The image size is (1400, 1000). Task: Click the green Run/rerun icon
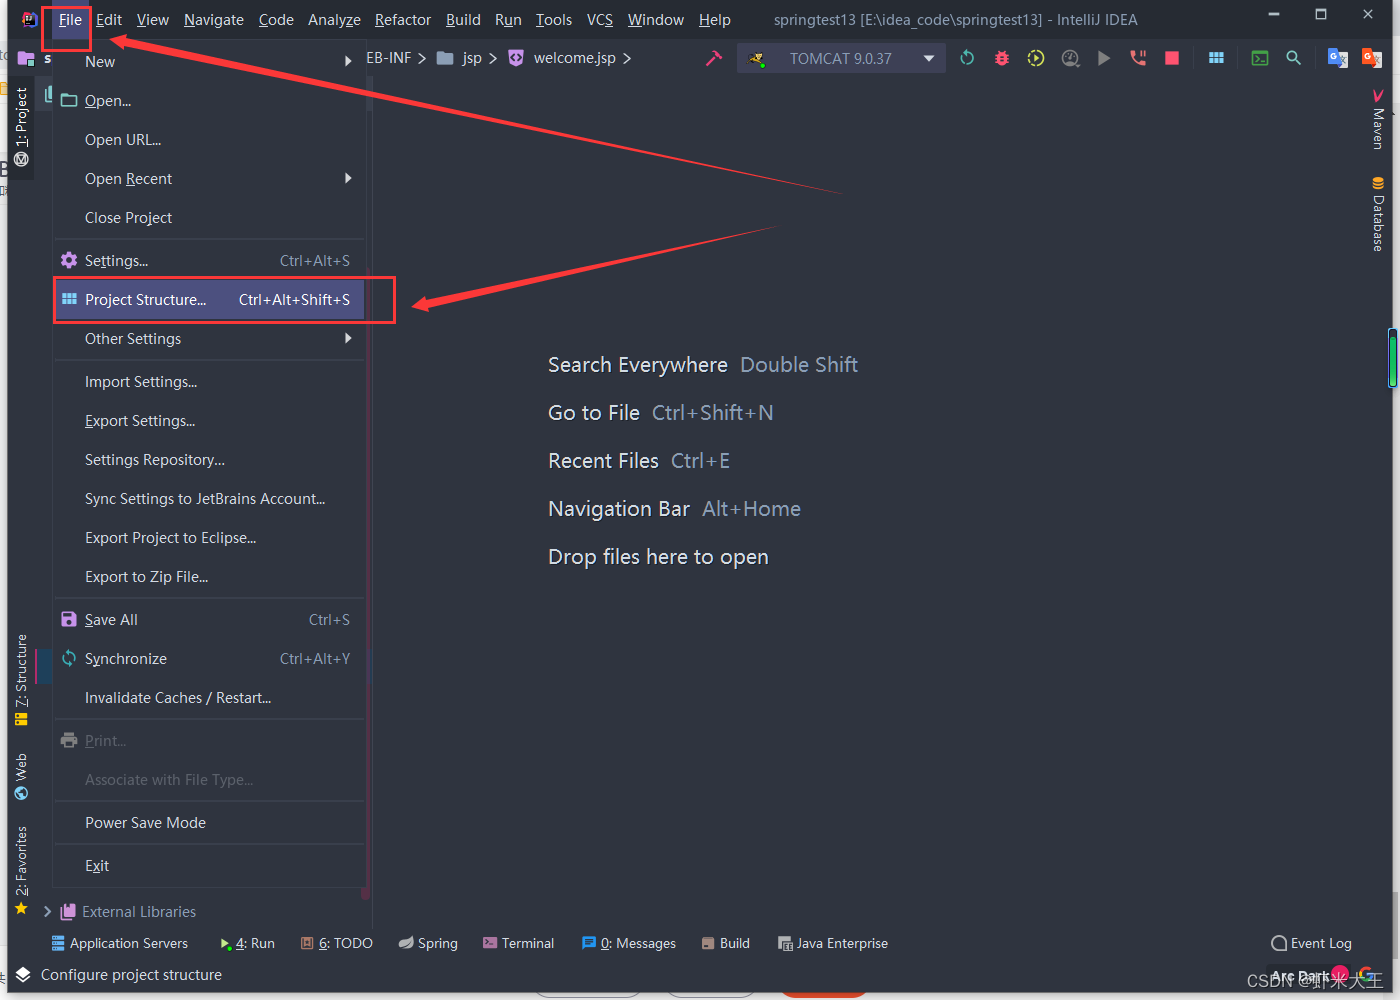(967, 58)
